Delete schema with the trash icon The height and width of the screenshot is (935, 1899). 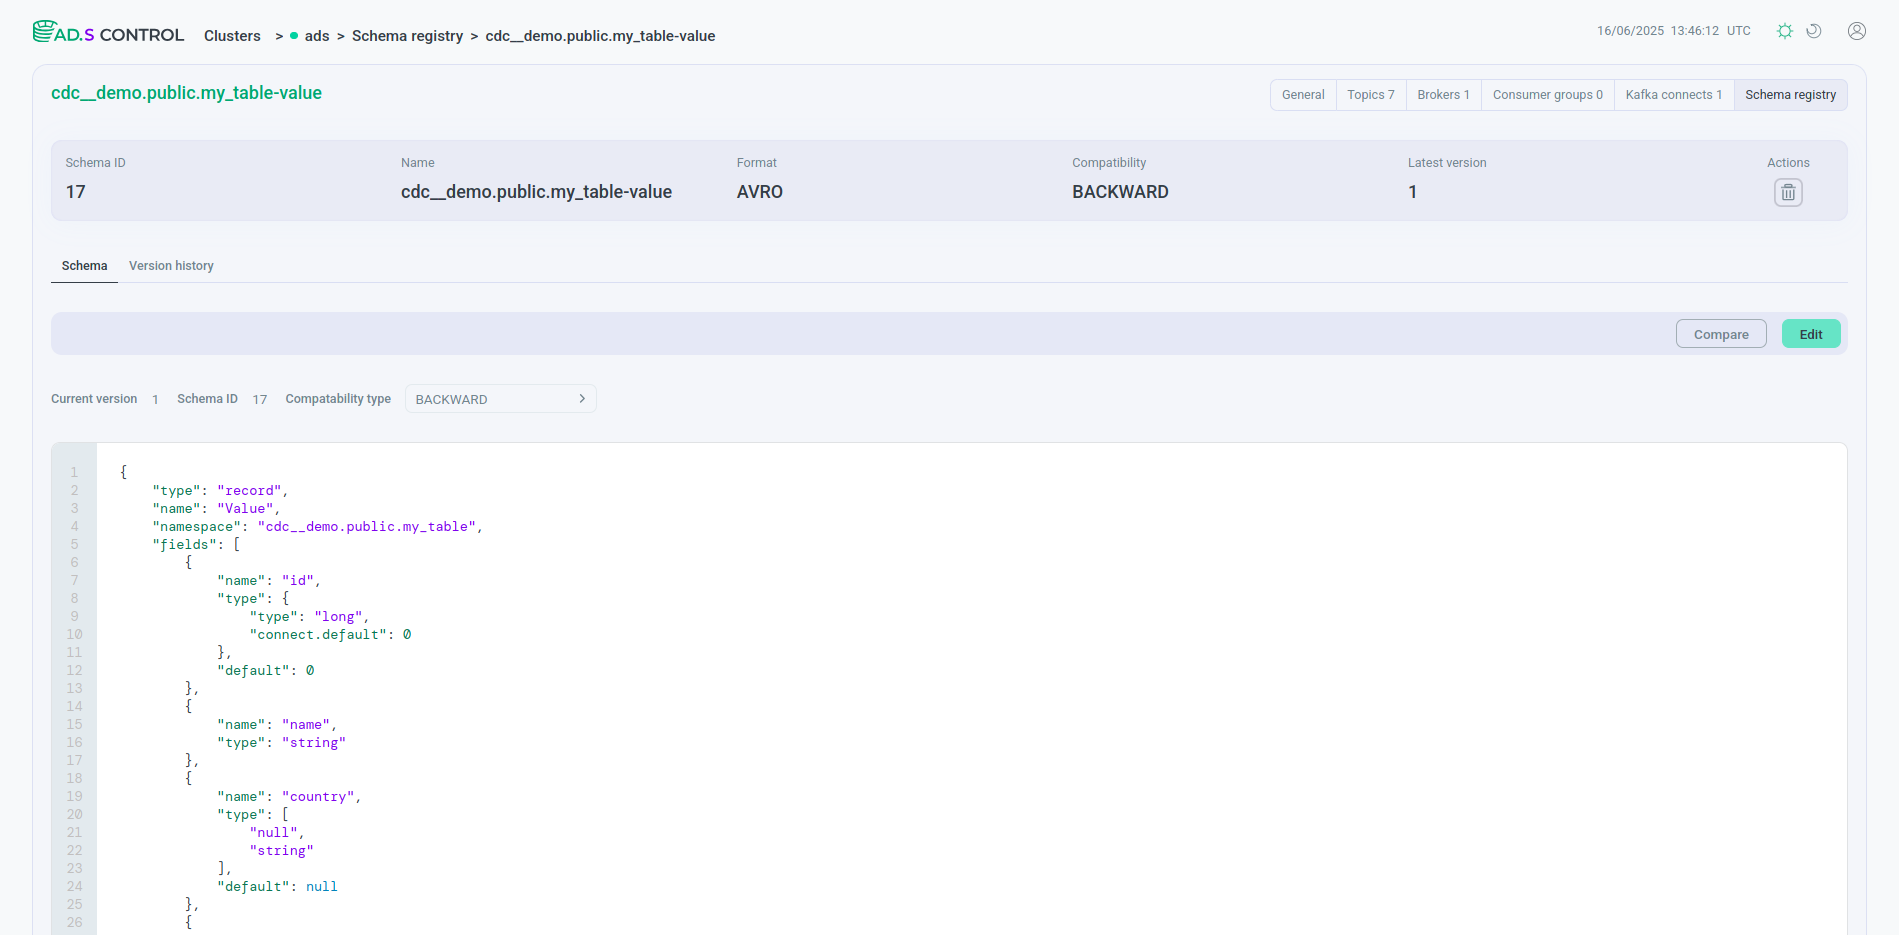[x=1788, y=192]
